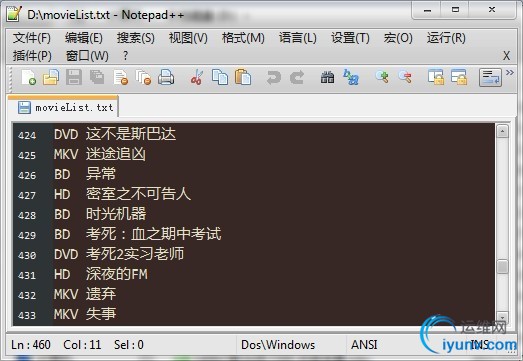Open the 设置(T) menu
Viewport: 523px width, 361px height.
click(350, 38)
